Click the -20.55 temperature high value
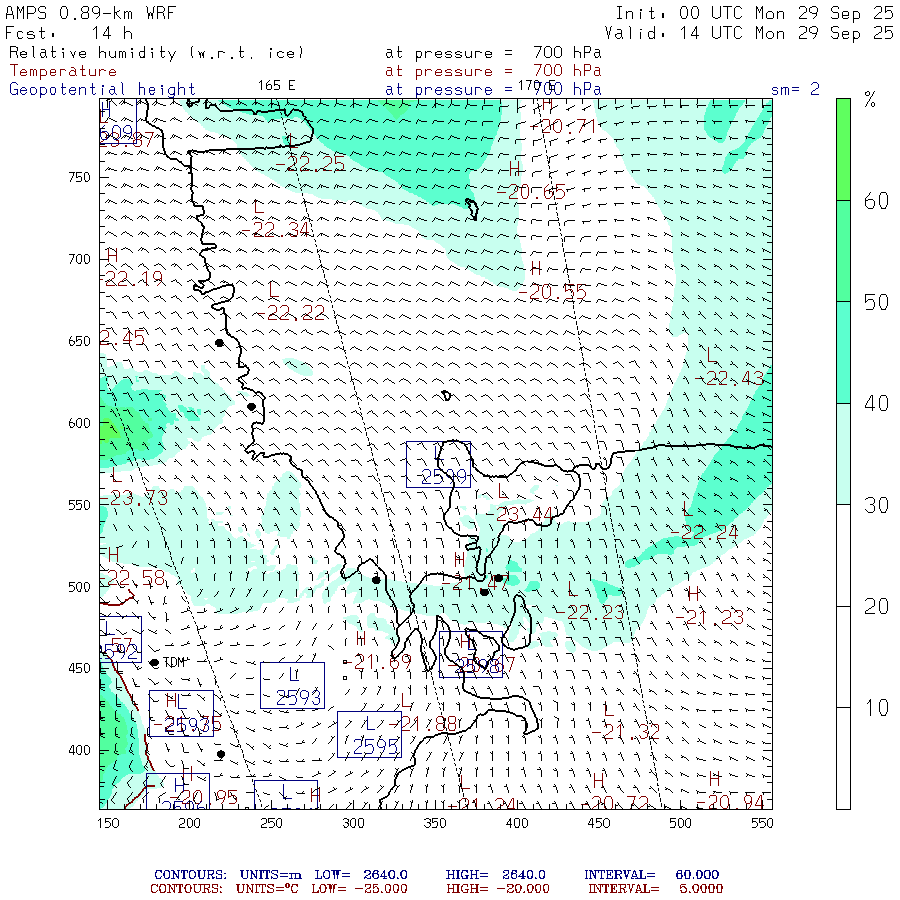900x900 pixels. (x=552, y=293)
